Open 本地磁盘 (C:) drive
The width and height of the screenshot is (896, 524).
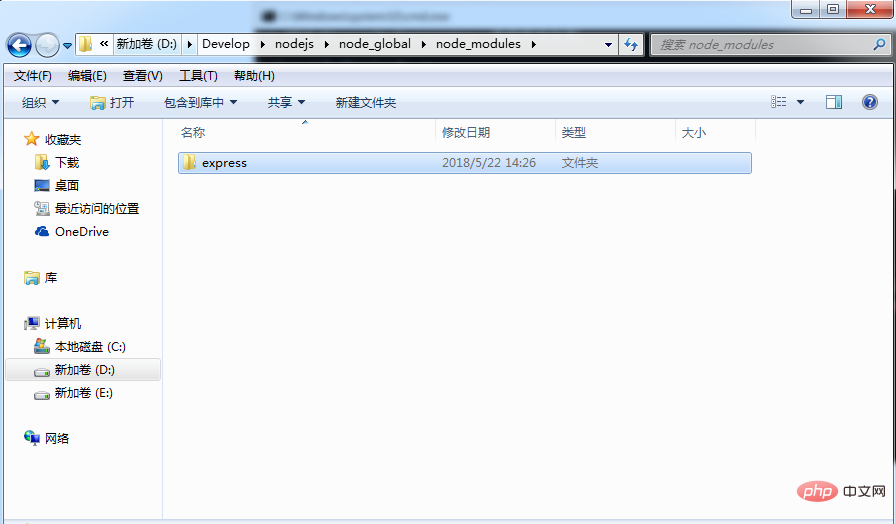[x=90, y=347]
